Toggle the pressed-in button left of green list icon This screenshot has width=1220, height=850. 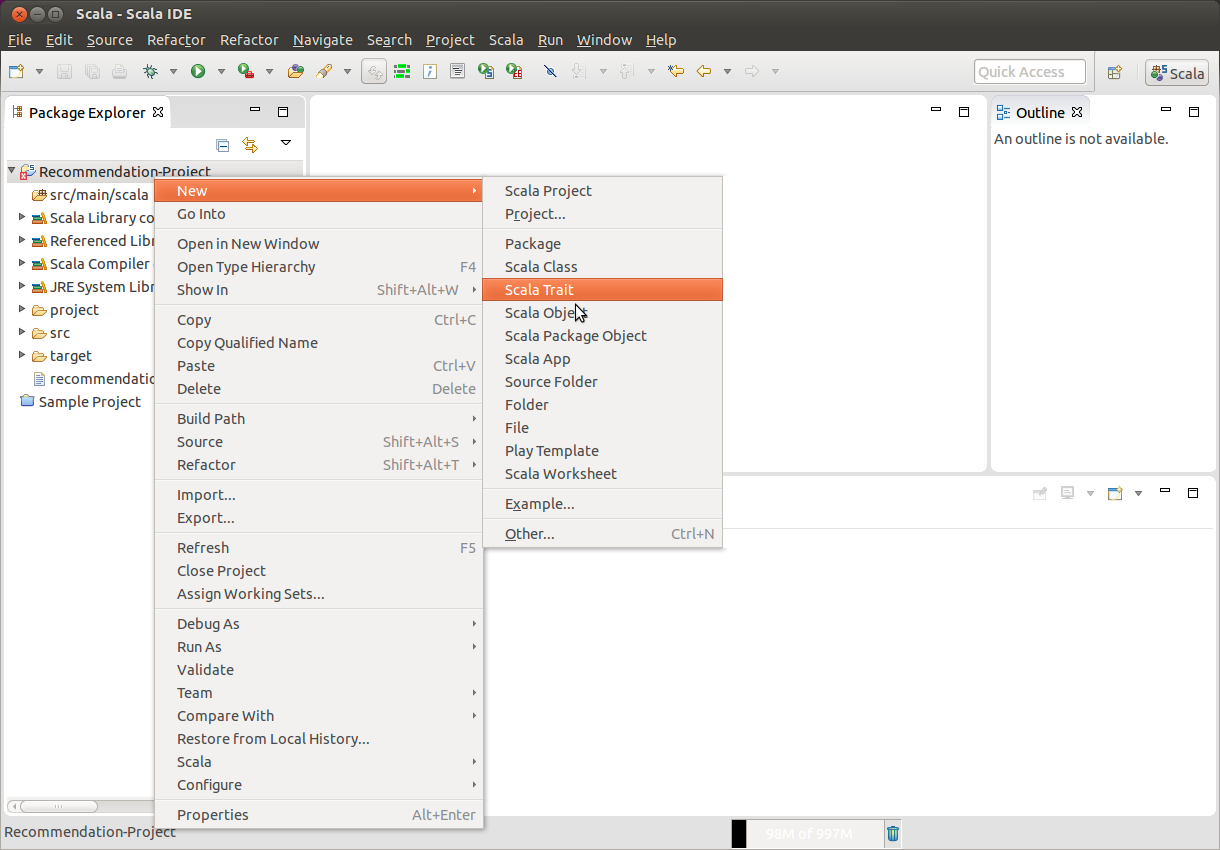374,71
